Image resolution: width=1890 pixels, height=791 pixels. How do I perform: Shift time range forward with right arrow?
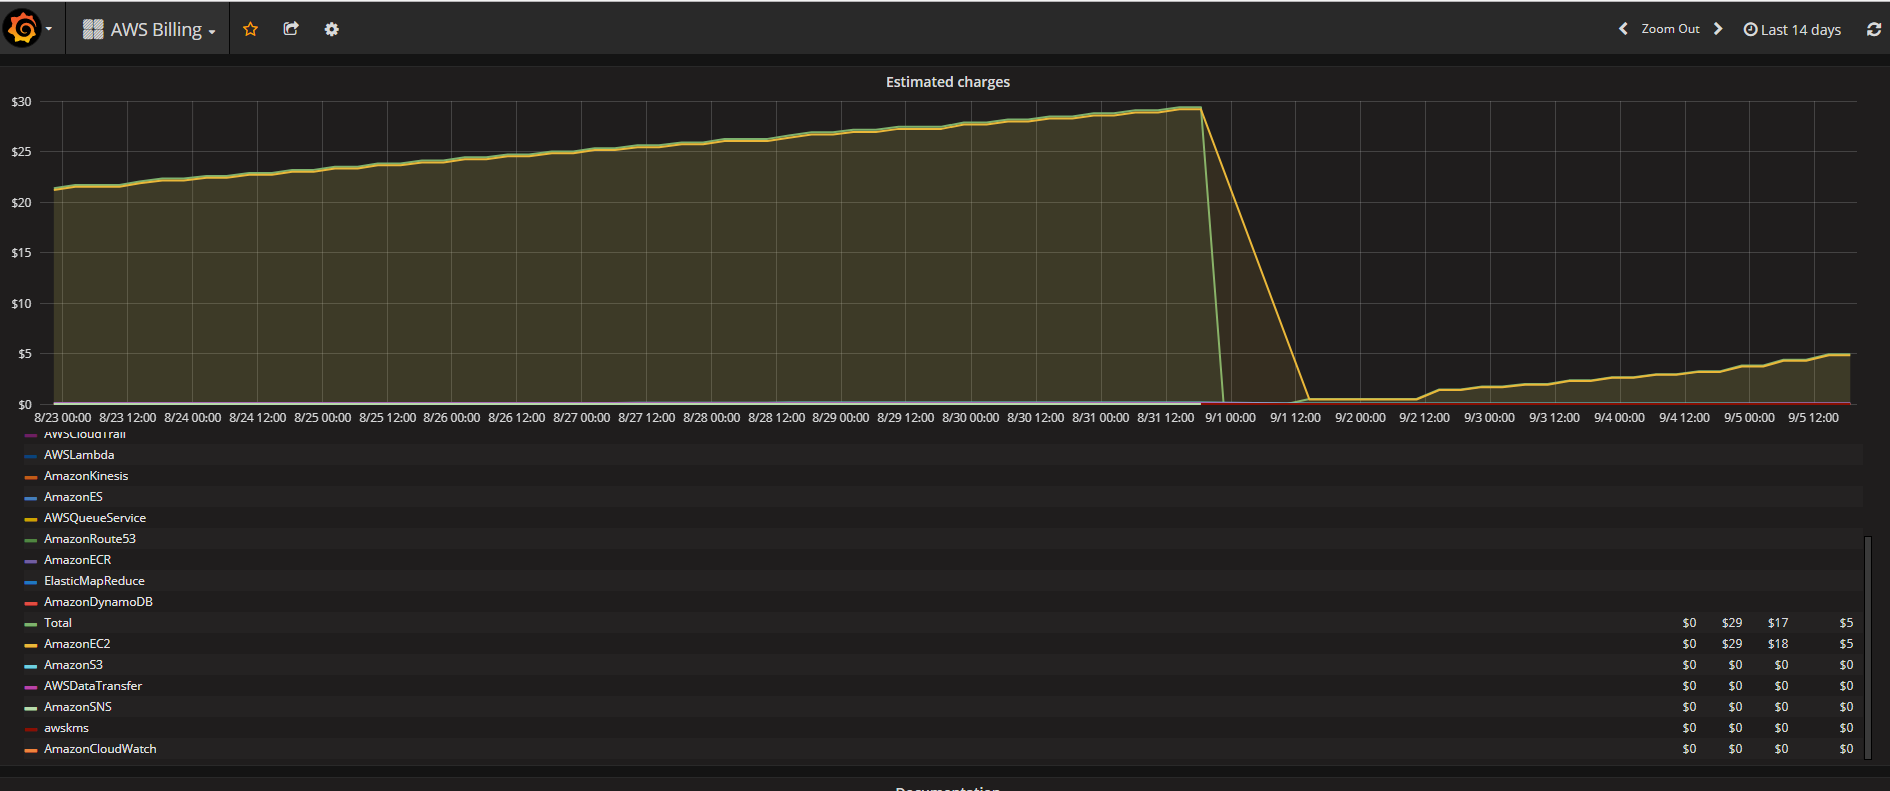(x=1718, y=29)
